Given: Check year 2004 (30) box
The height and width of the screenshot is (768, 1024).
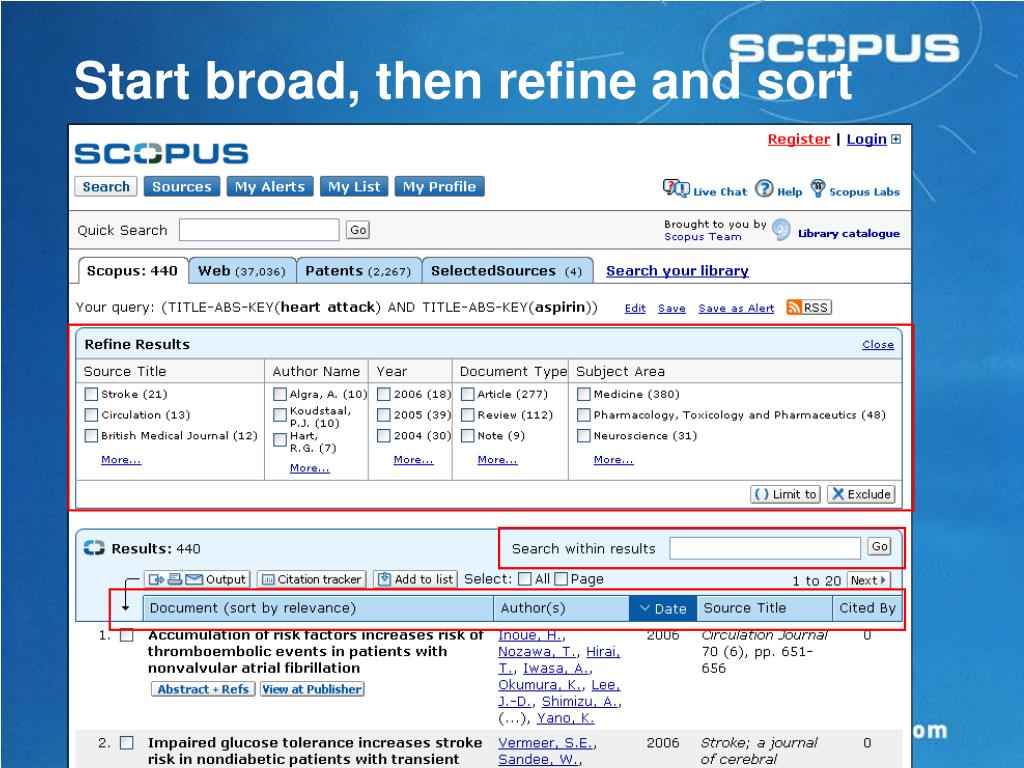Looking at the screenshot, I should tap(384, 436).
